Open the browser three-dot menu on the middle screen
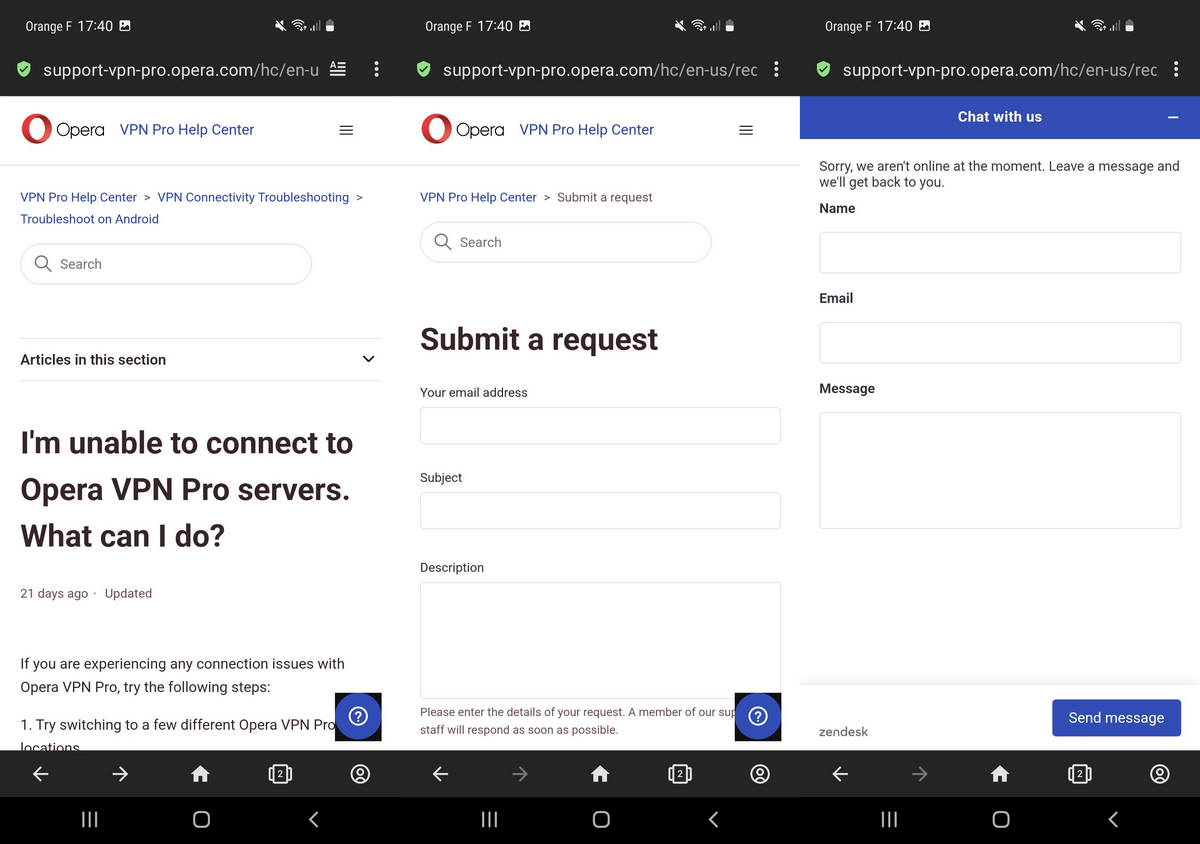Image resolution: width=1200 pixels, height=844 pixels. [x=776, y=69]
